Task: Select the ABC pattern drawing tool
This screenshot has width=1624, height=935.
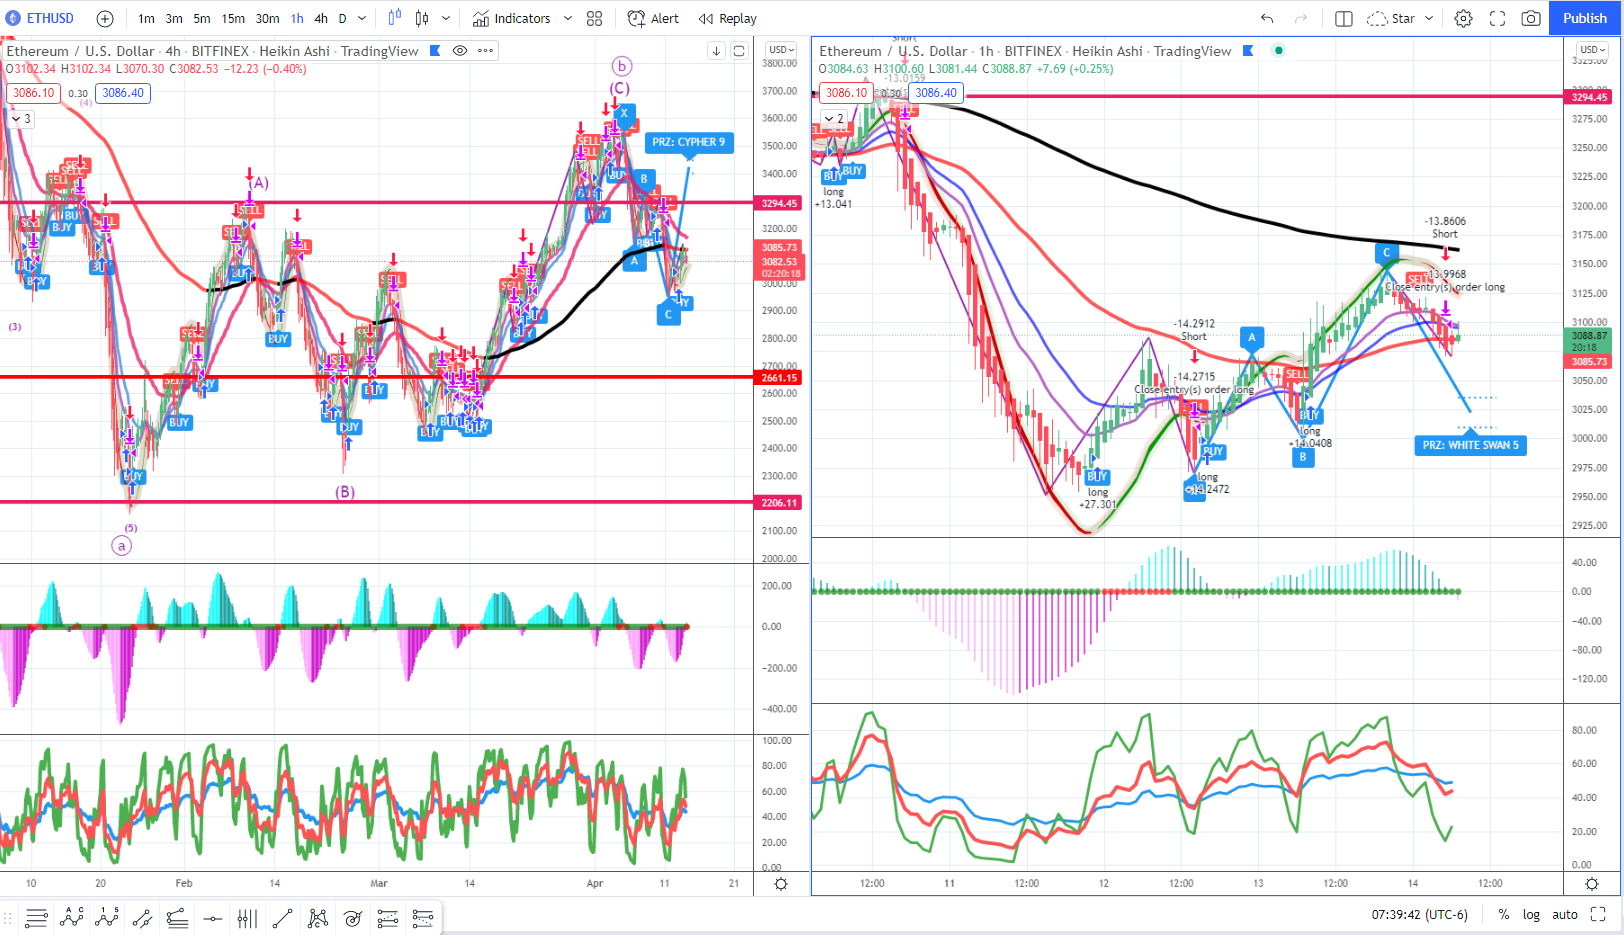Action: pos(72,918)
